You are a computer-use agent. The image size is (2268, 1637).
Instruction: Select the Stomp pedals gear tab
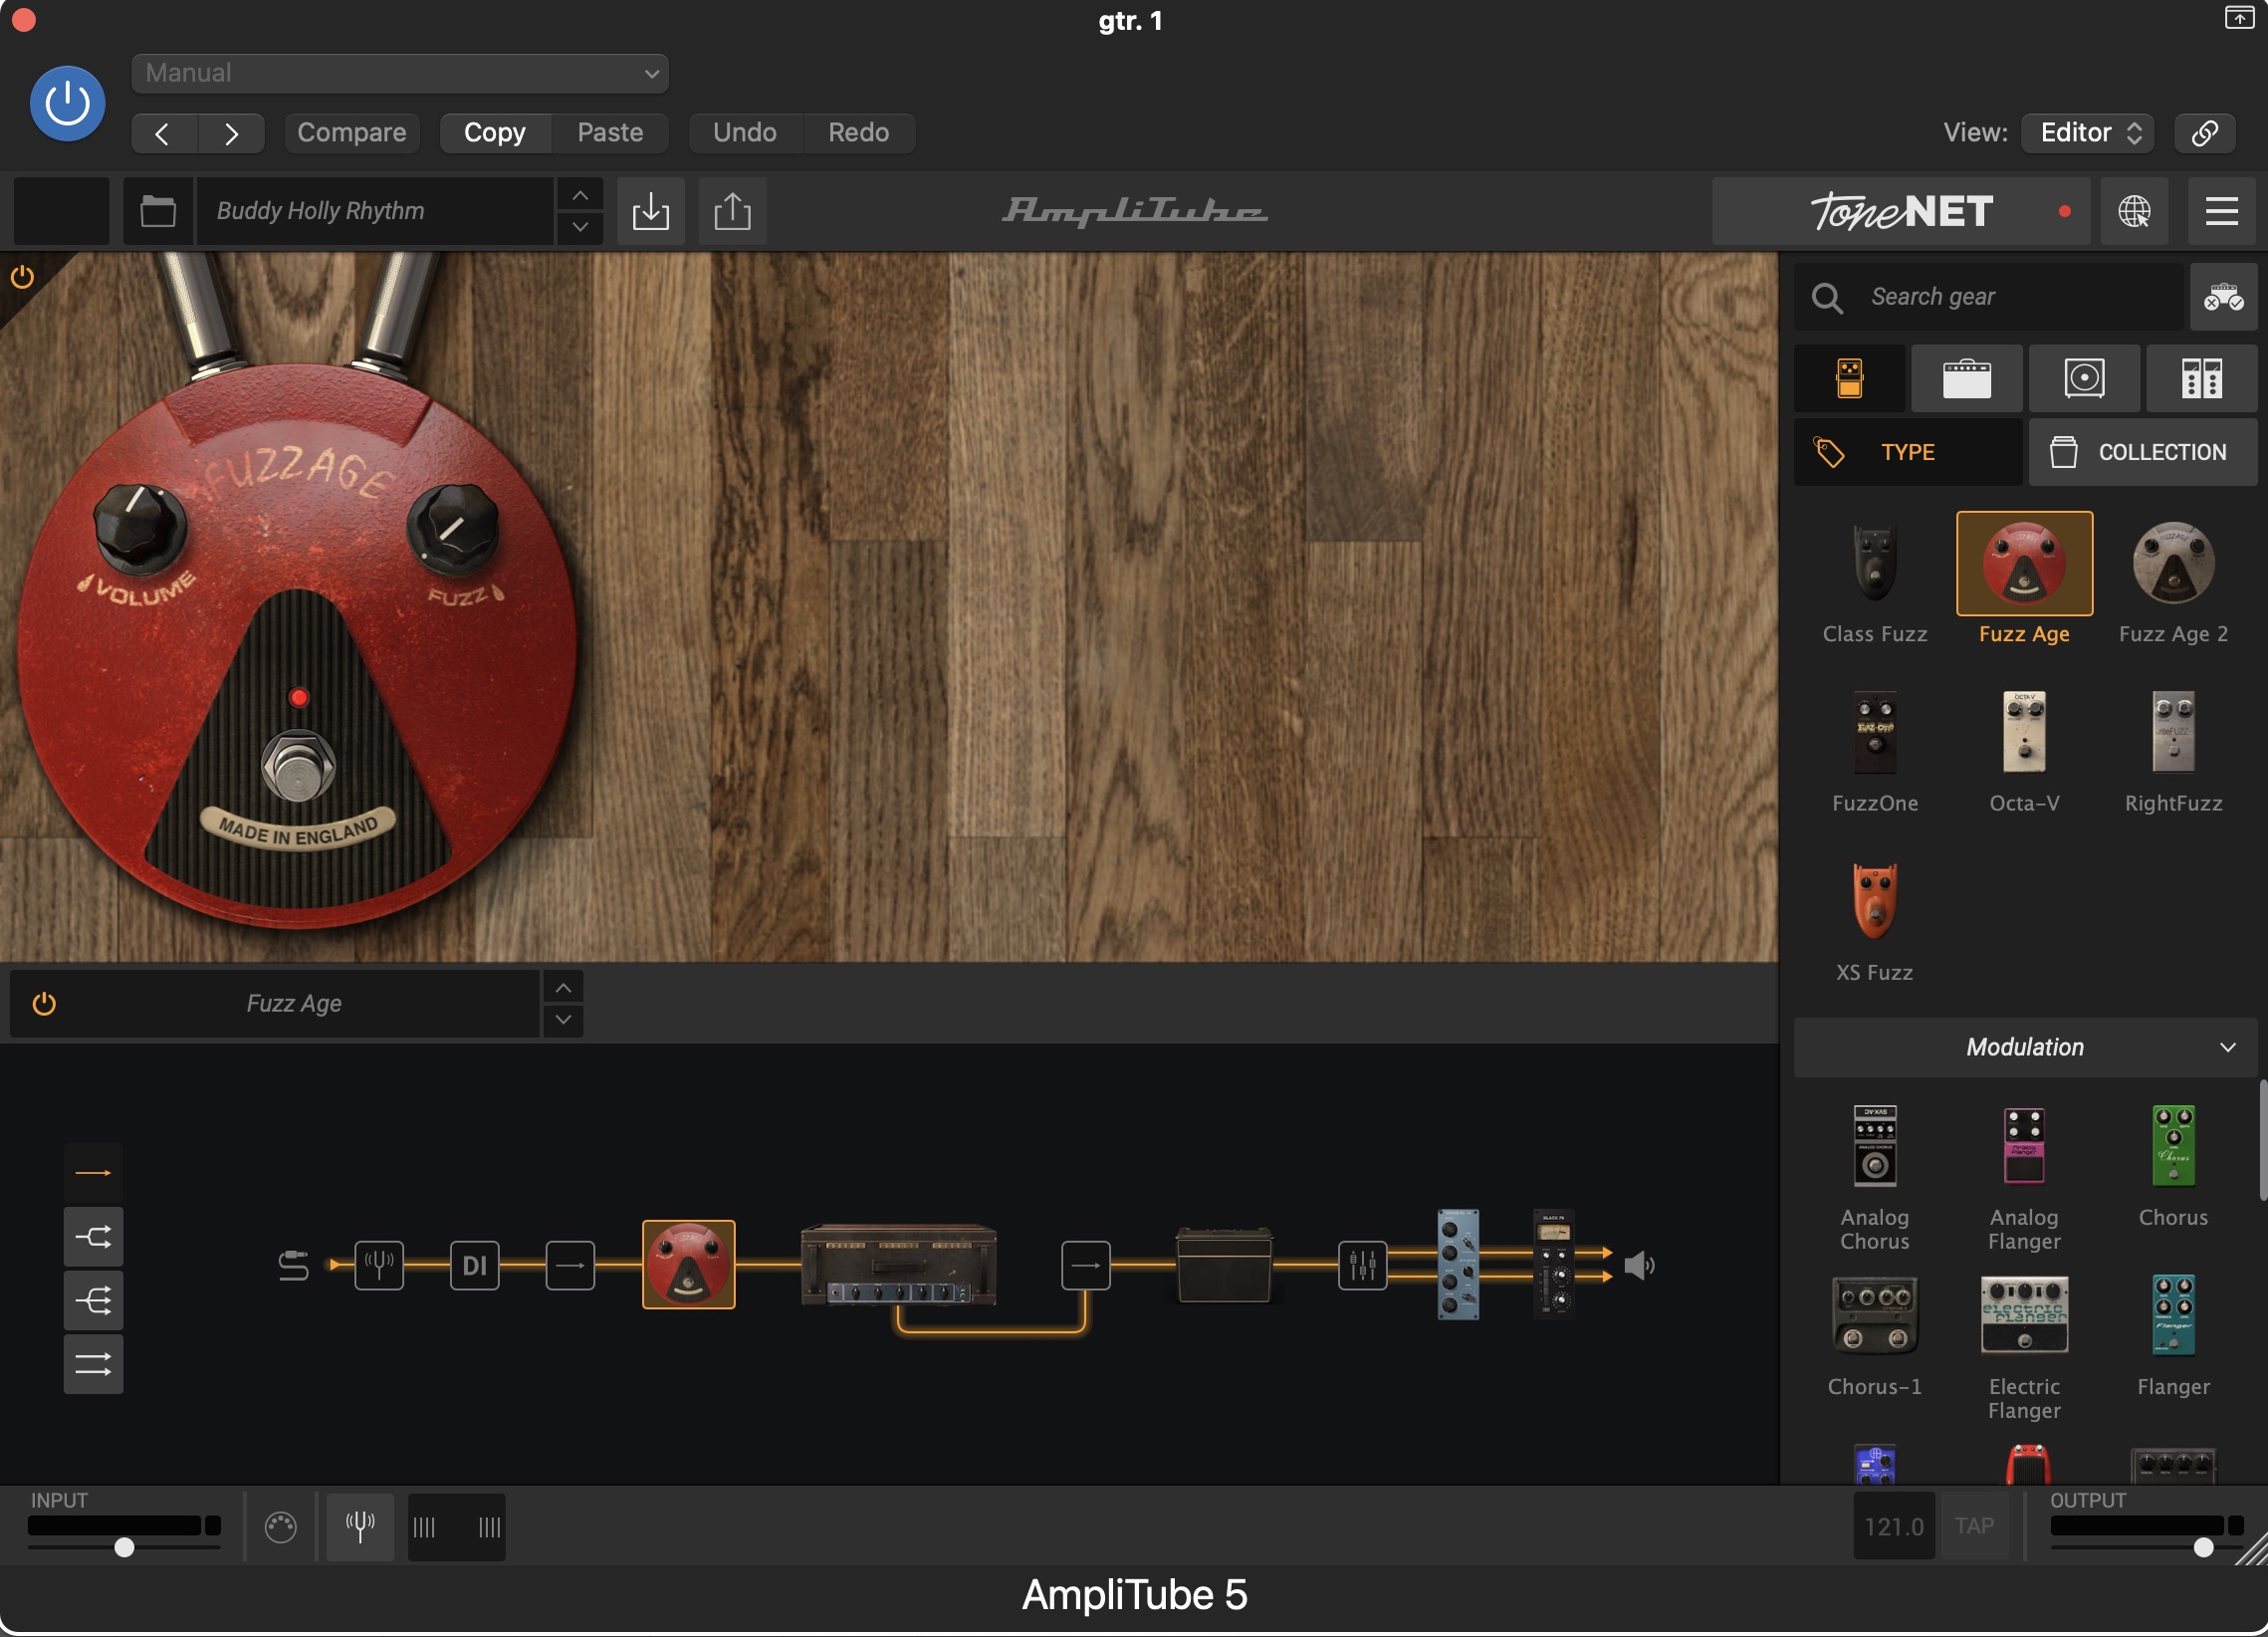tap(1849, 379)
